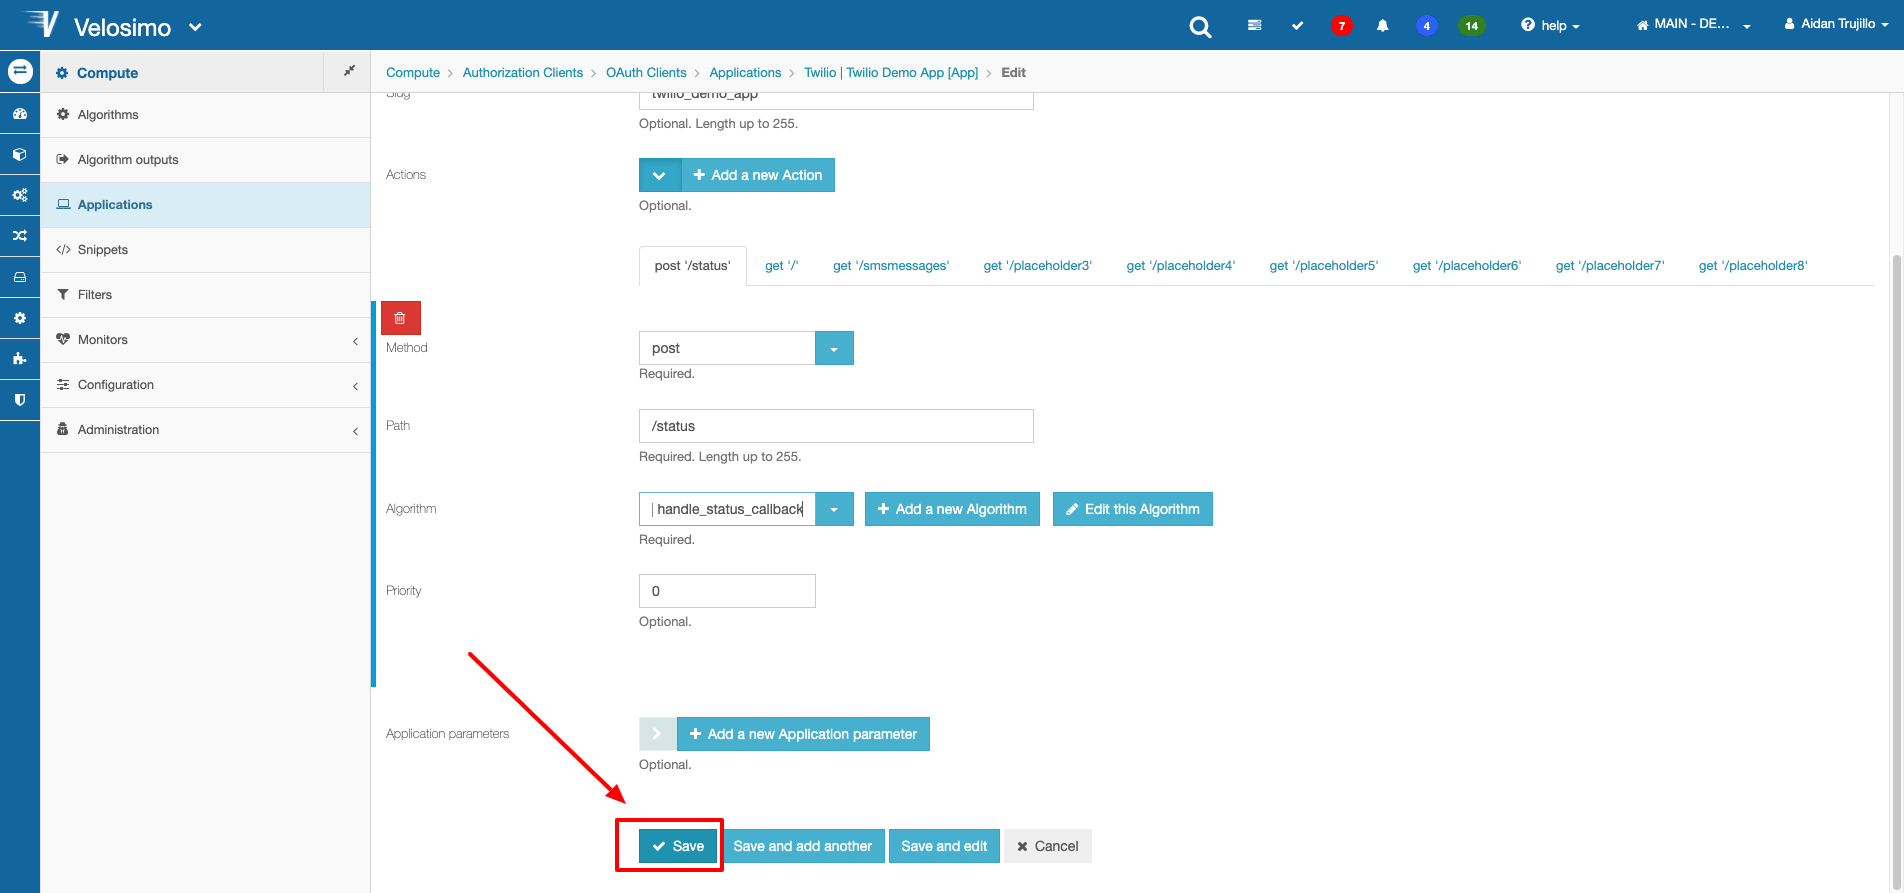Image resolution: width=1904 pixels, height=893 pixels.
Task: Open Filters in the sidebar
Action: (205, 295)
